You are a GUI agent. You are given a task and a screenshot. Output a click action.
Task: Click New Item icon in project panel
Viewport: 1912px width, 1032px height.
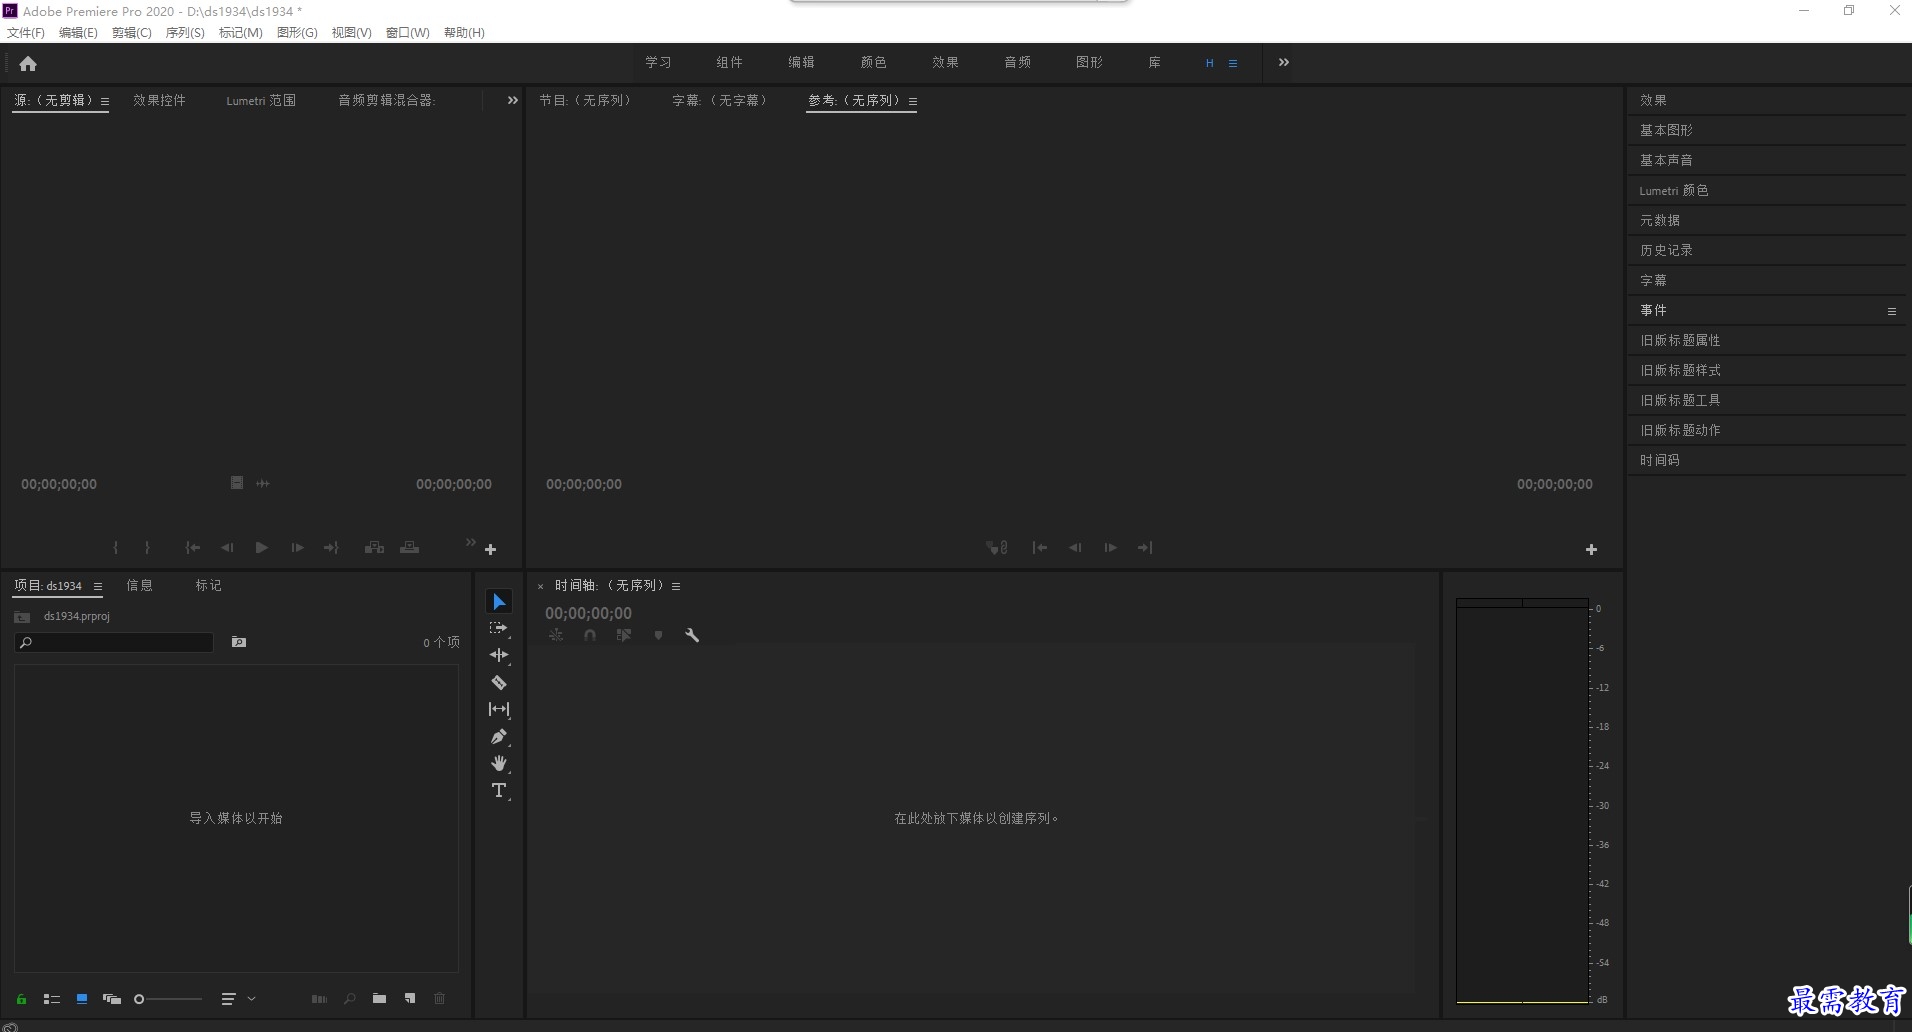410,999
